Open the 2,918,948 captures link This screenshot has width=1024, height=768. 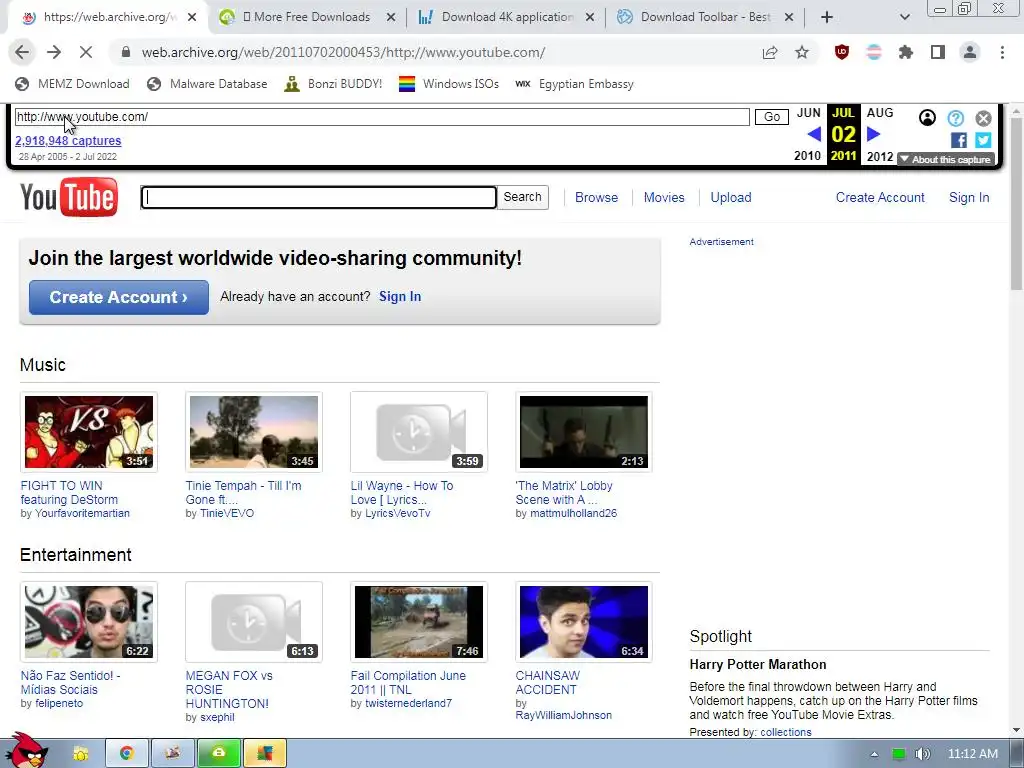(68, 140)
